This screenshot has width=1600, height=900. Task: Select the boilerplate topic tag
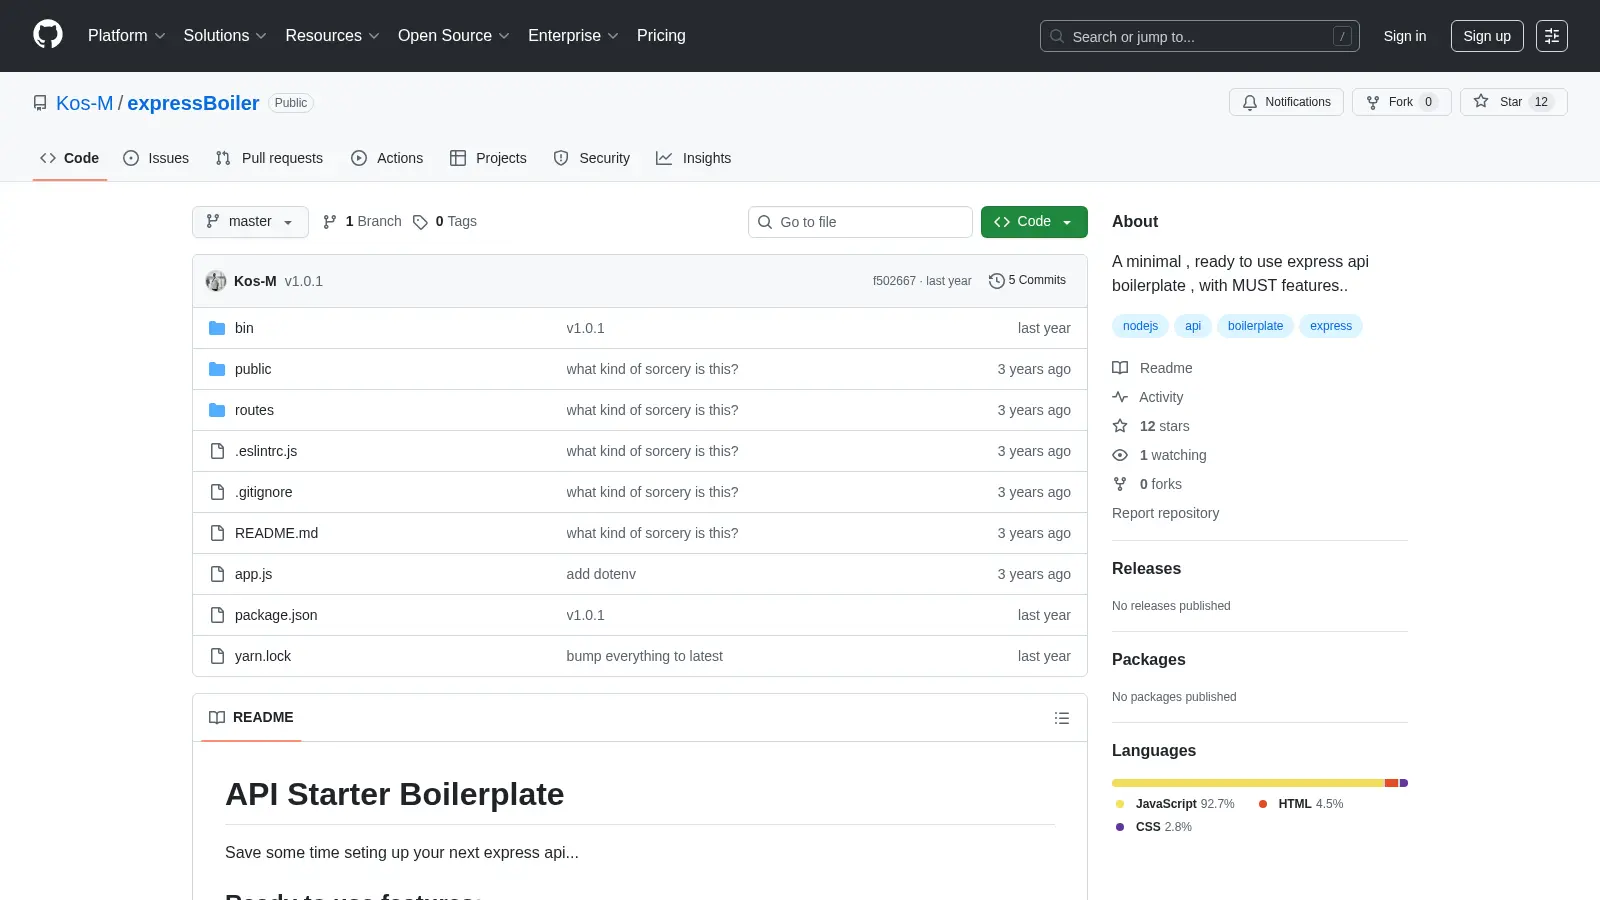click(x=1255, y=326)
